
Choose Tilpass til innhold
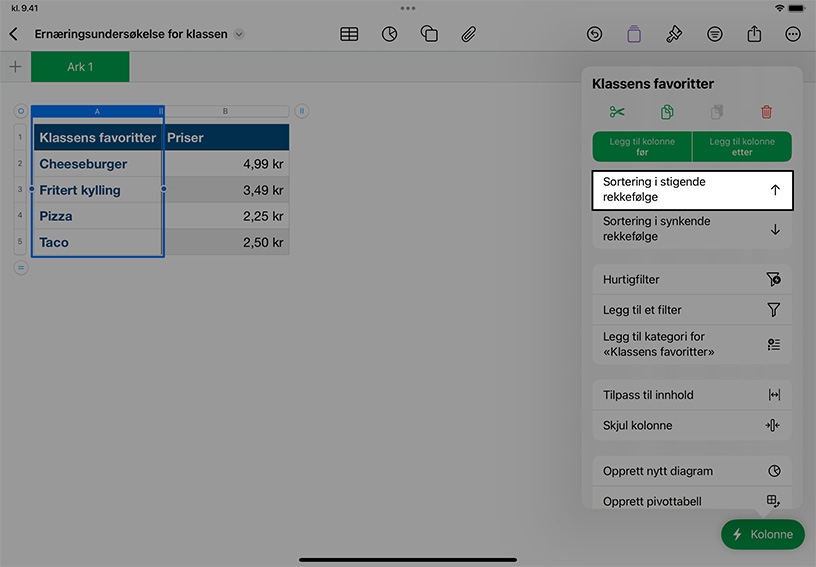tap(692, 395)
